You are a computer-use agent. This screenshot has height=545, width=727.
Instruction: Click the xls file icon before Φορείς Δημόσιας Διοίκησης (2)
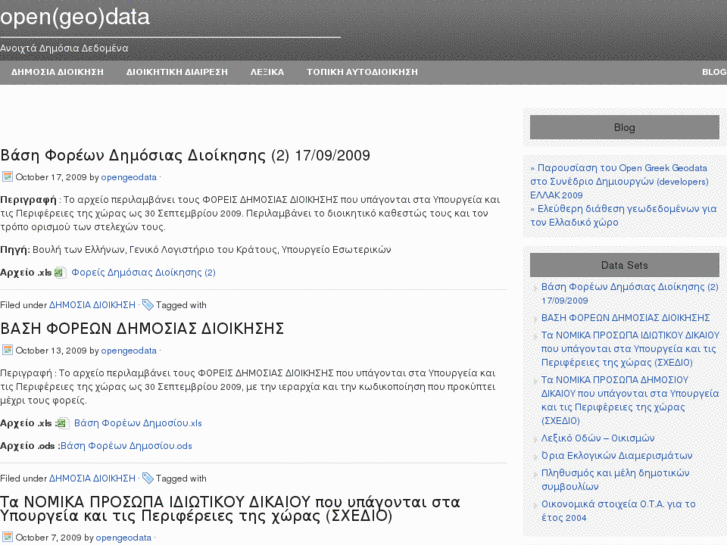tap(59, 272)
